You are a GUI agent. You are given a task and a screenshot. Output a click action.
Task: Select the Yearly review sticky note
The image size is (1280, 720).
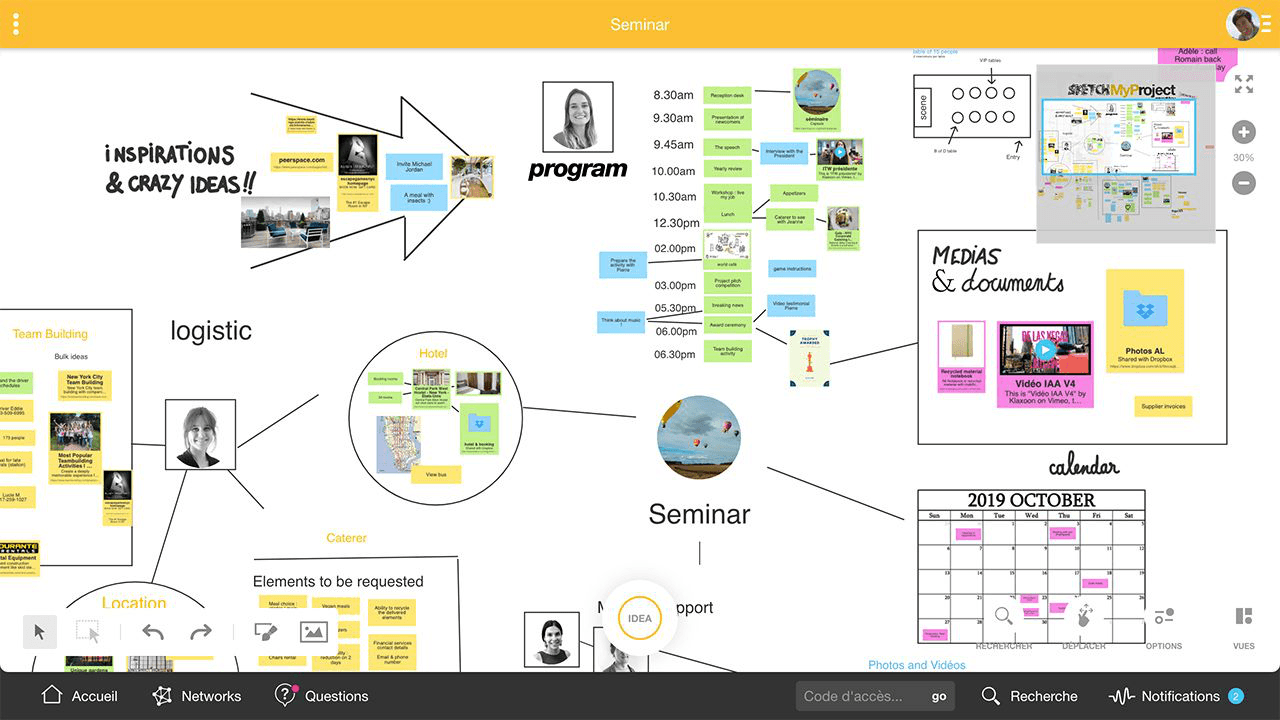[727, 169]
